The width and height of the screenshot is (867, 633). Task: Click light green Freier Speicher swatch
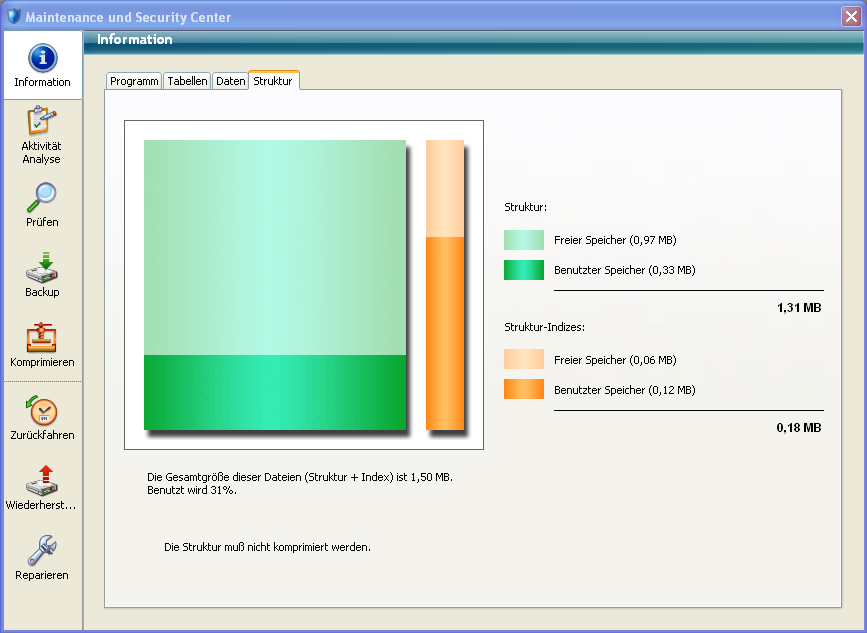[x=524, y=240]
